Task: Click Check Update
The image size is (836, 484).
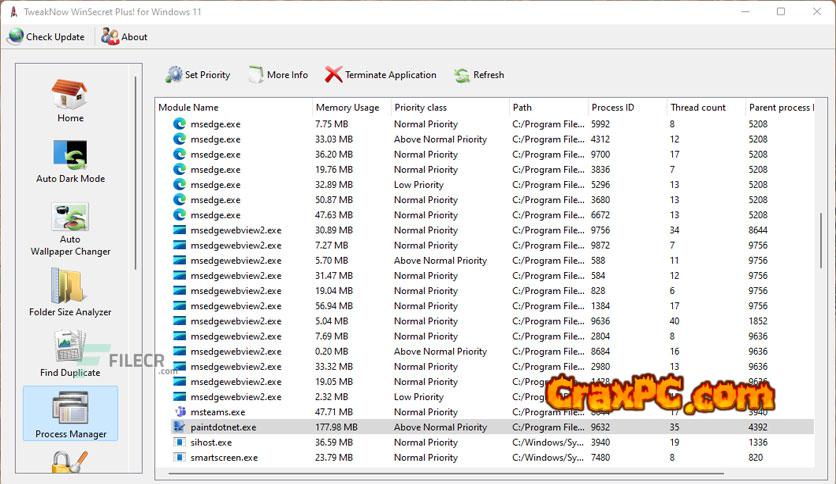Action: click(46, 37)
